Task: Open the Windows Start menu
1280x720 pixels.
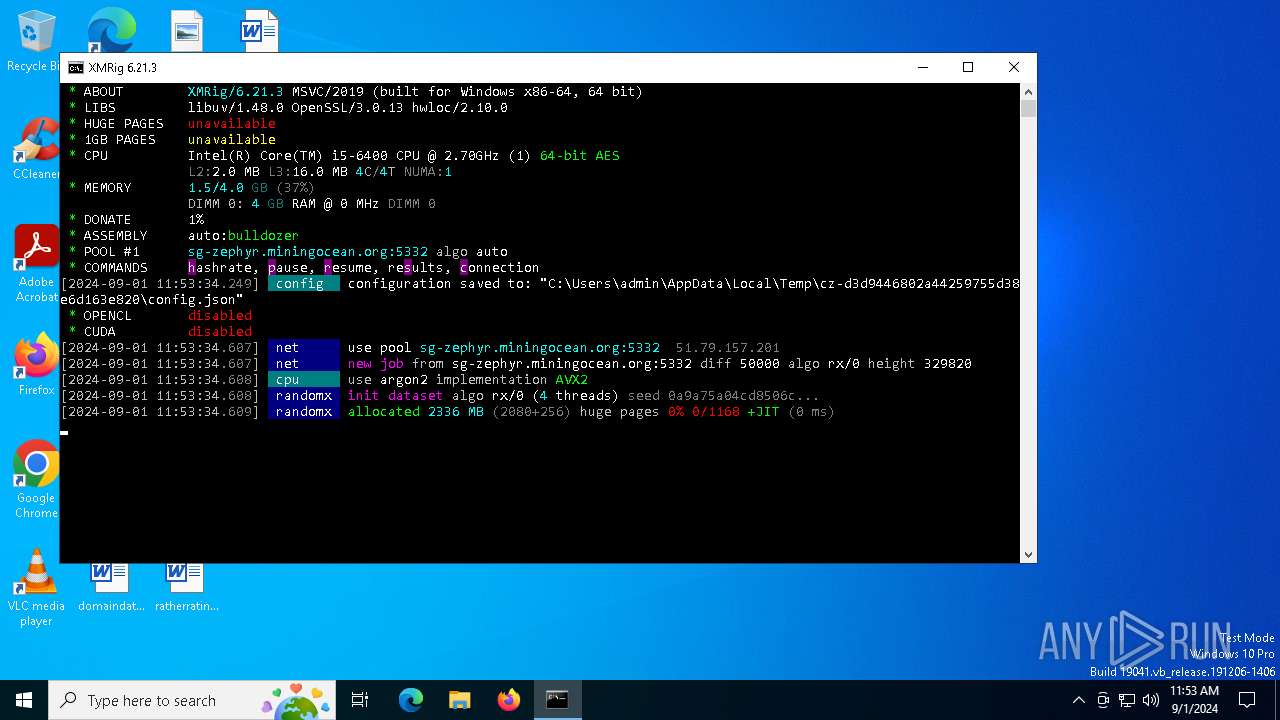Action: pyautogui.click(x=24, y=700)
